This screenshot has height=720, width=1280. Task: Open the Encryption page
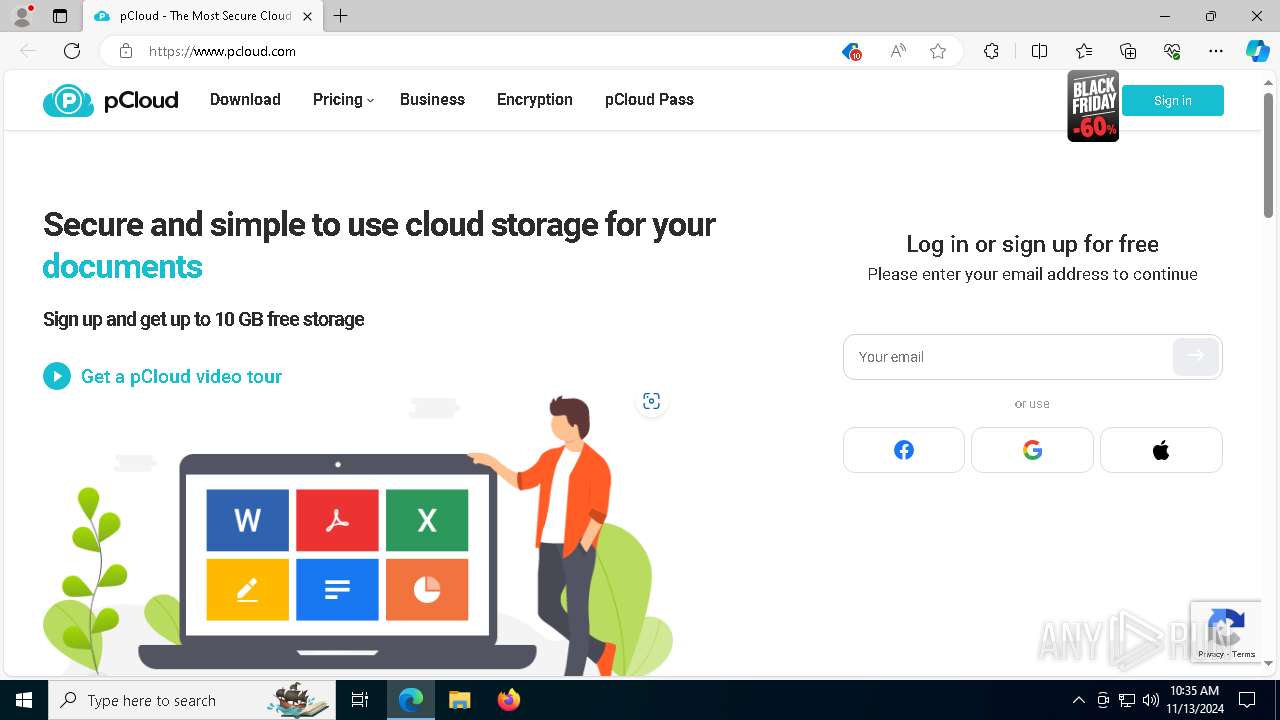[535, 99]
